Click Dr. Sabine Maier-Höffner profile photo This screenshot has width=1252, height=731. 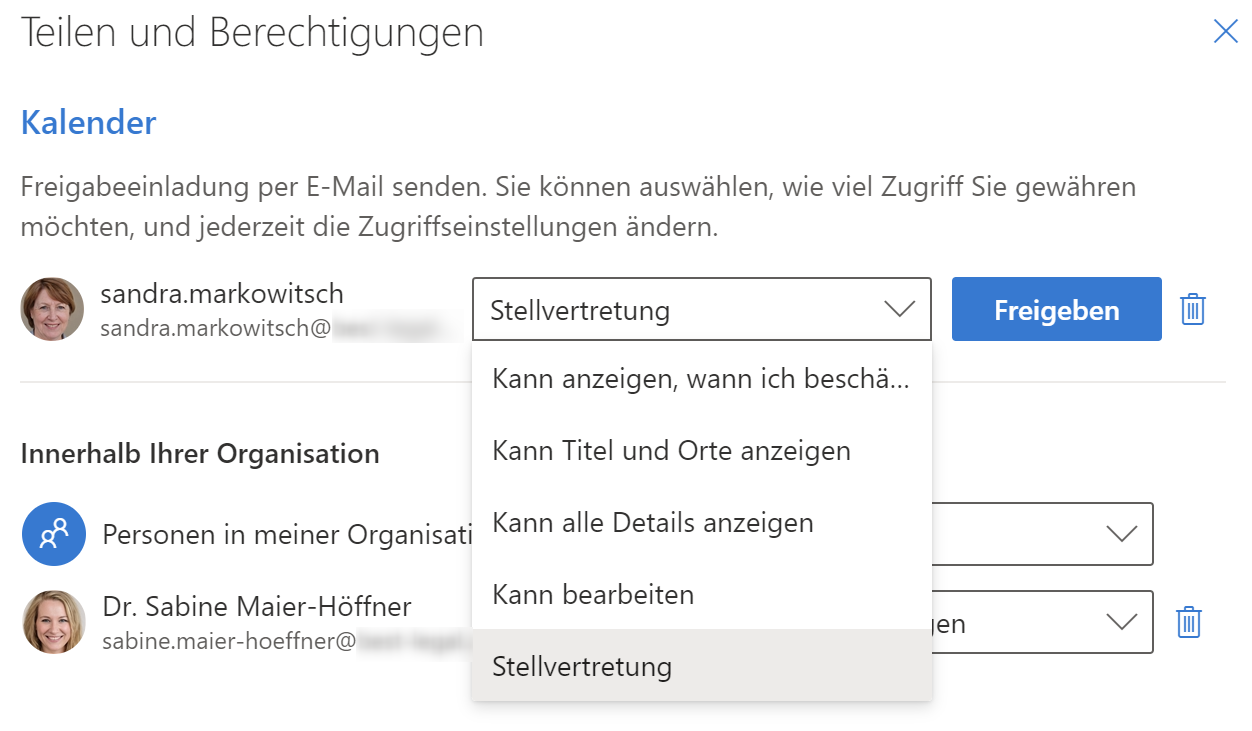(x=54, y=622)
